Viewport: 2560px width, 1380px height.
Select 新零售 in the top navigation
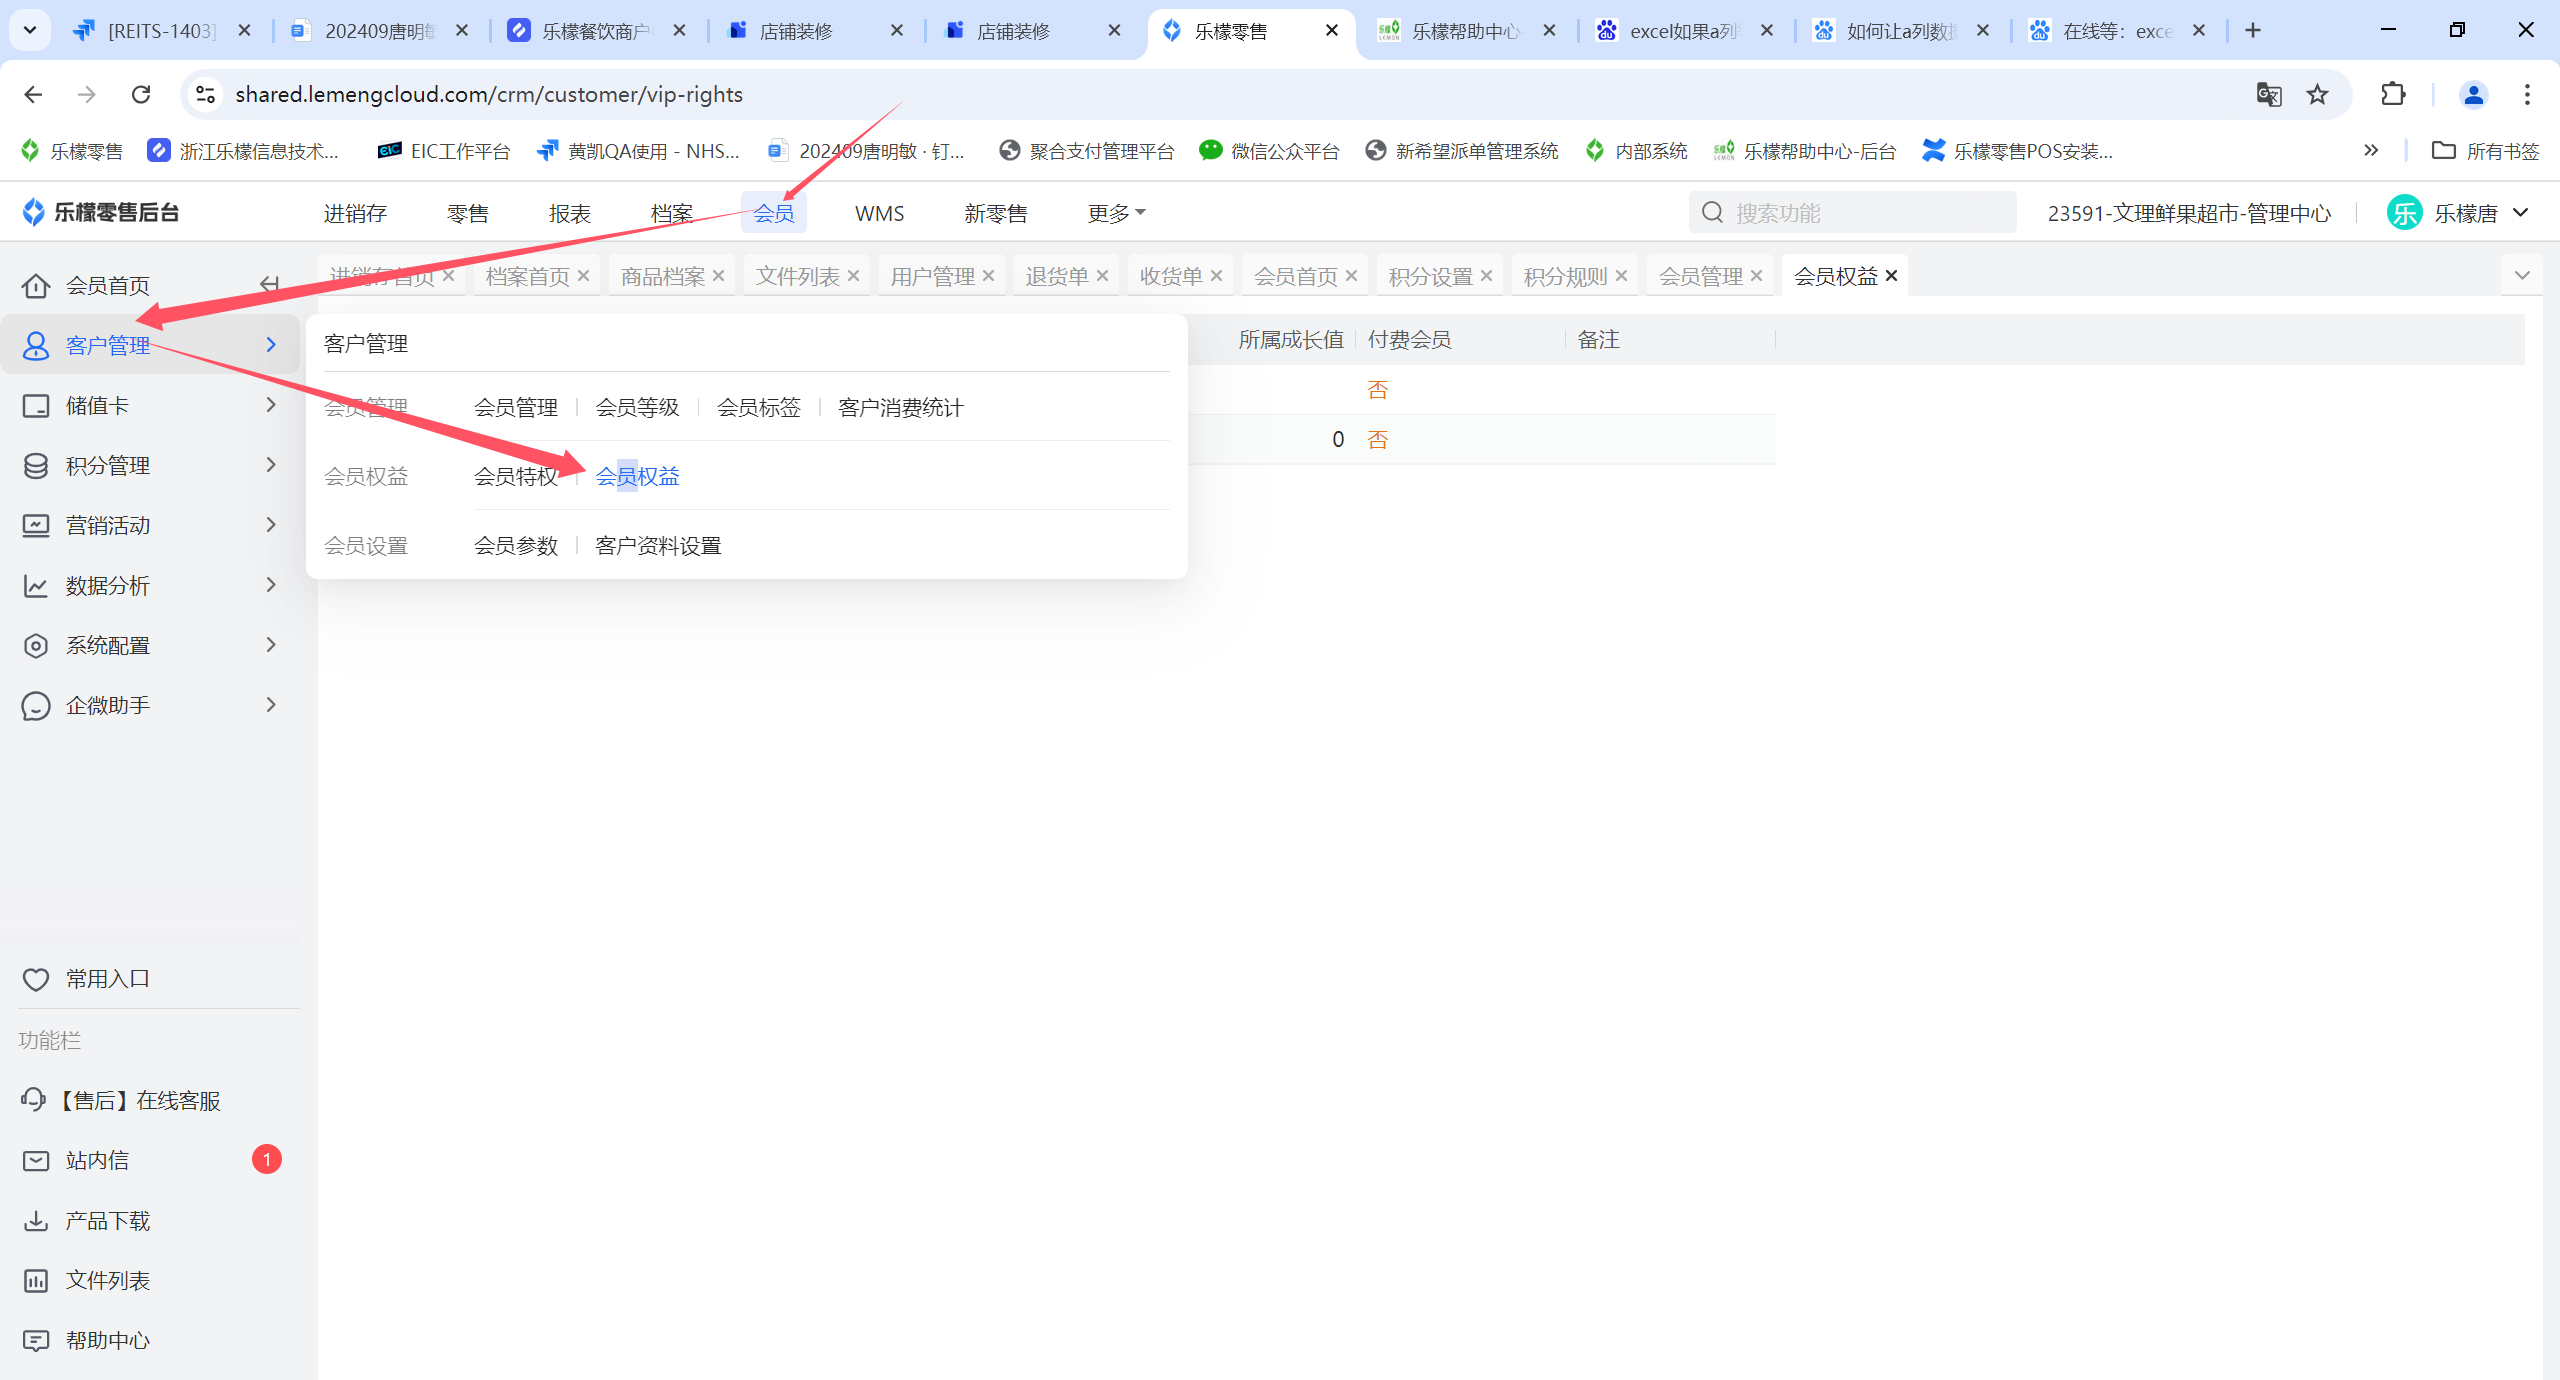(x=995, y=213)
